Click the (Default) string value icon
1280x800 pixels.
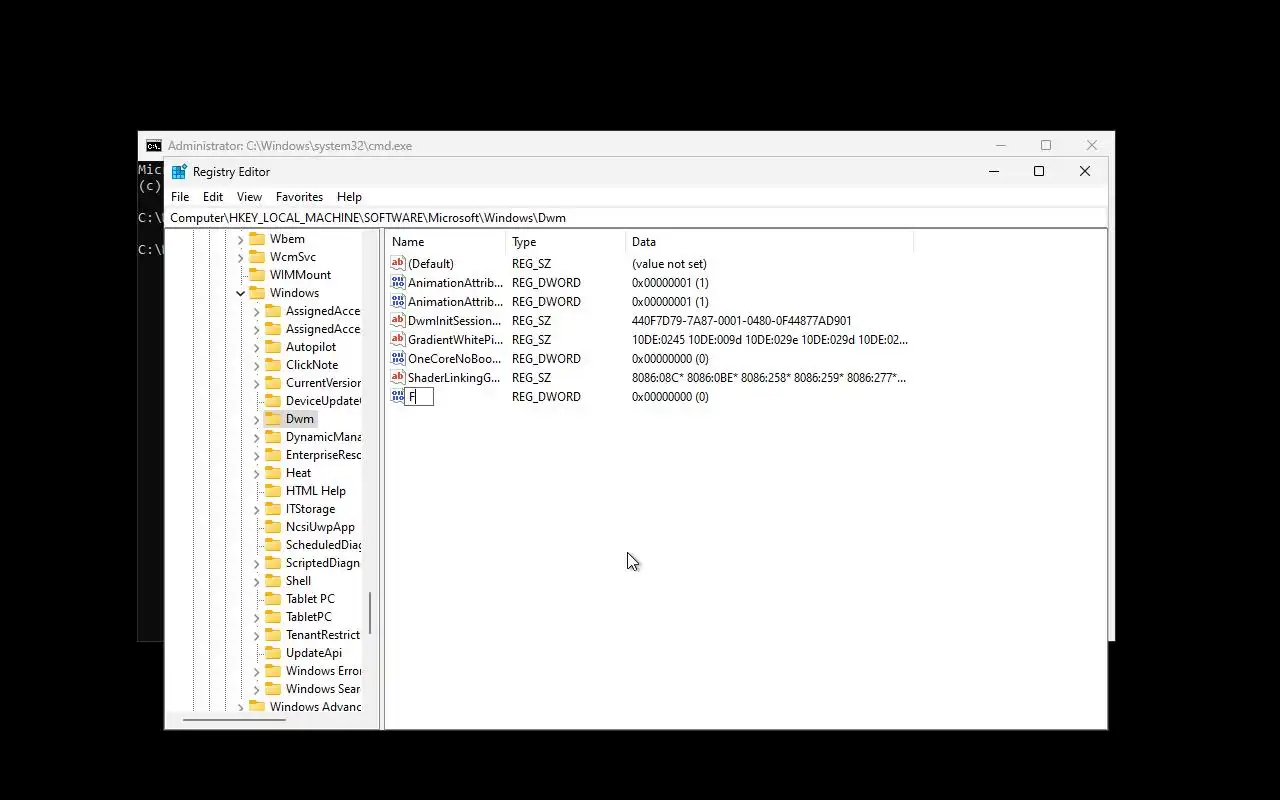click(398, 264)
